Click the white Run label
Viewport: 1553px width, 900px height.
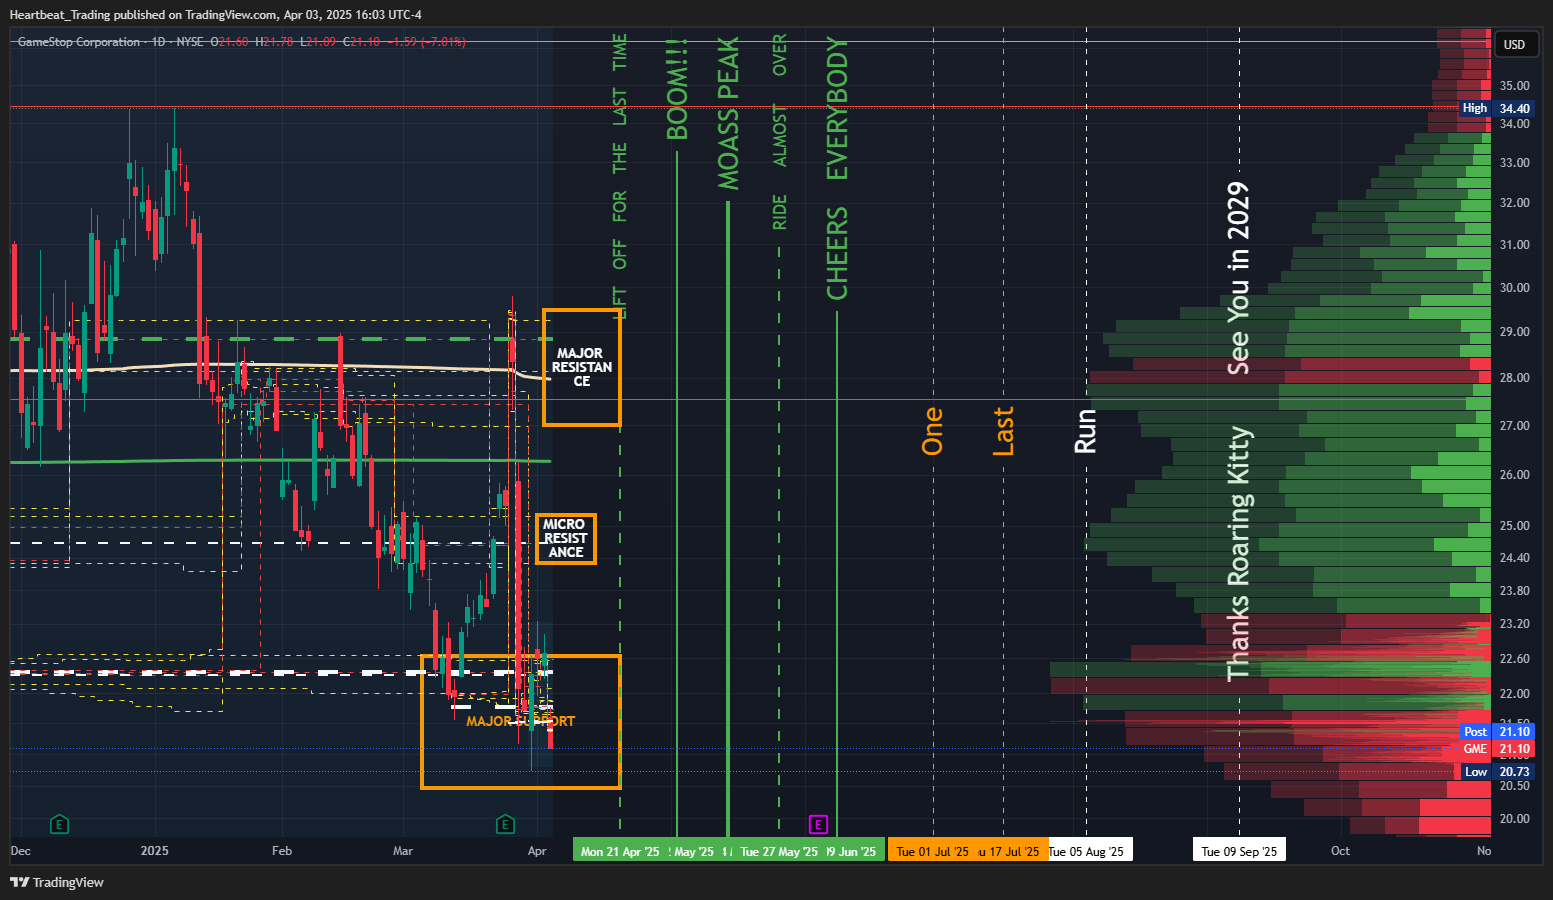pos(1085,431)
